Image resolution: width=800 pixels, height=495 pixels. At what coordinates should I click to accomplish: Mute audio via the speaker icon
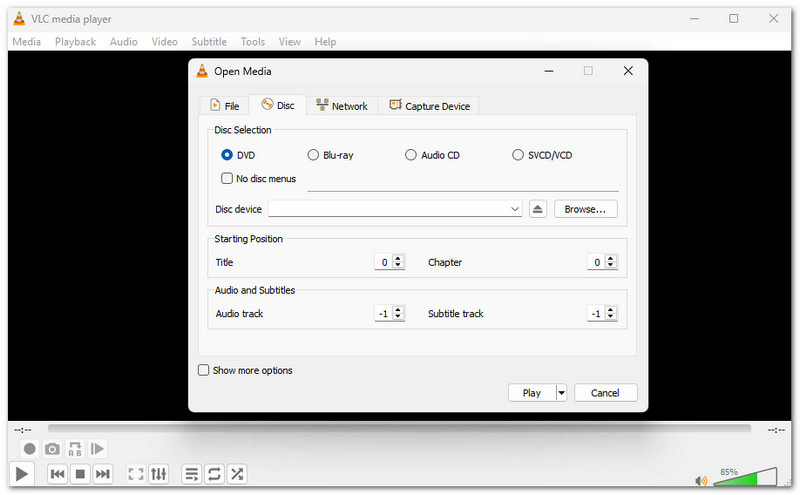click(x=702, y=480)
